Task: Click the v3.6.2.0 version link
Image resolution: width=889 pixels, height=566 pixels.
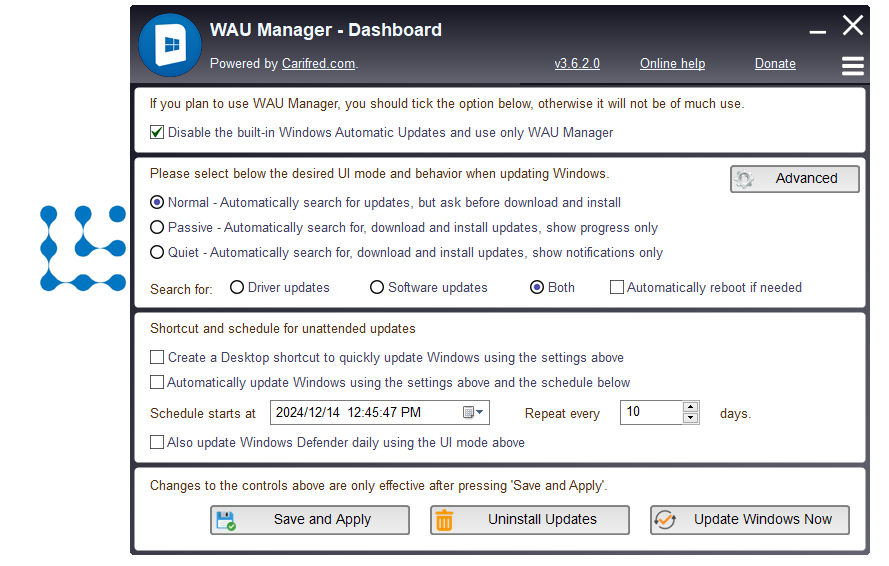Action: tap(577, 64)
